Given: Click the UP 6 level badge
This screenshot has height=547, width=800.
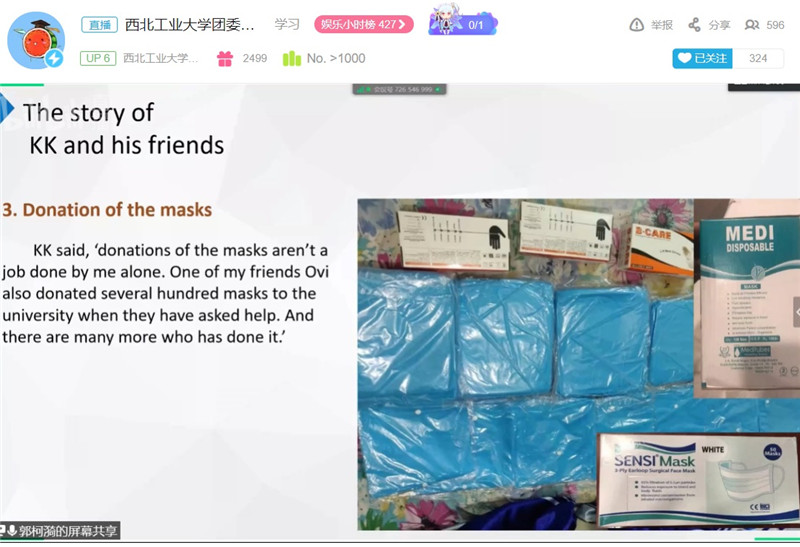Looking at the screenshot, I should (98, 58).
